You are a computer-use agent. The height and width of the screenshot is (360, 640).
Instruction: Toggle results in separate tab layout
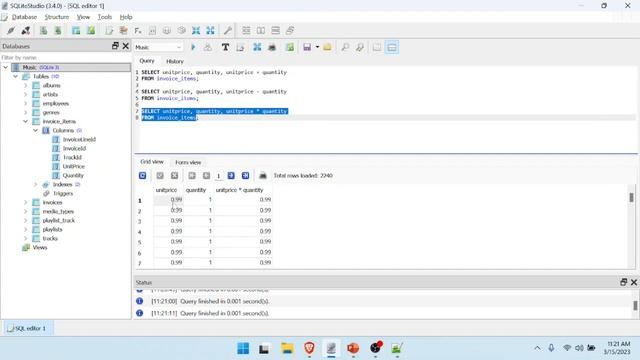pos(377,47)
